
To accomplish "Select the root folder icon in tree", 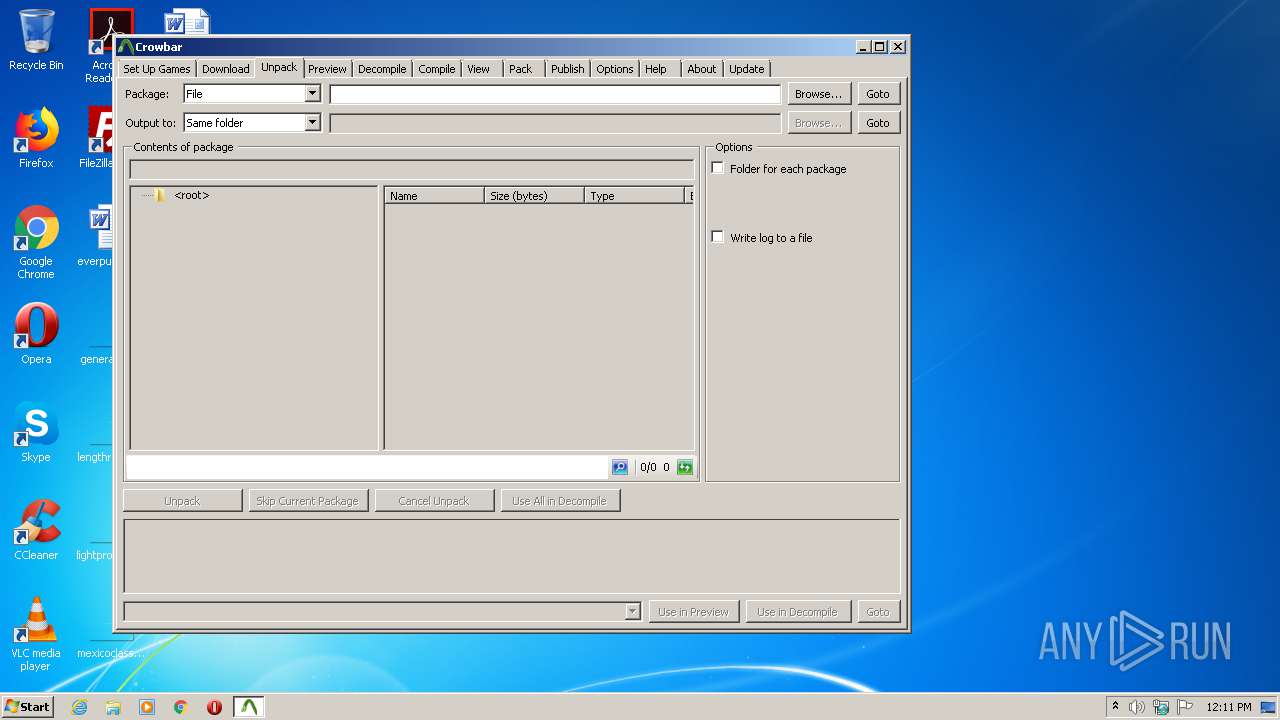I will point(160,195).
